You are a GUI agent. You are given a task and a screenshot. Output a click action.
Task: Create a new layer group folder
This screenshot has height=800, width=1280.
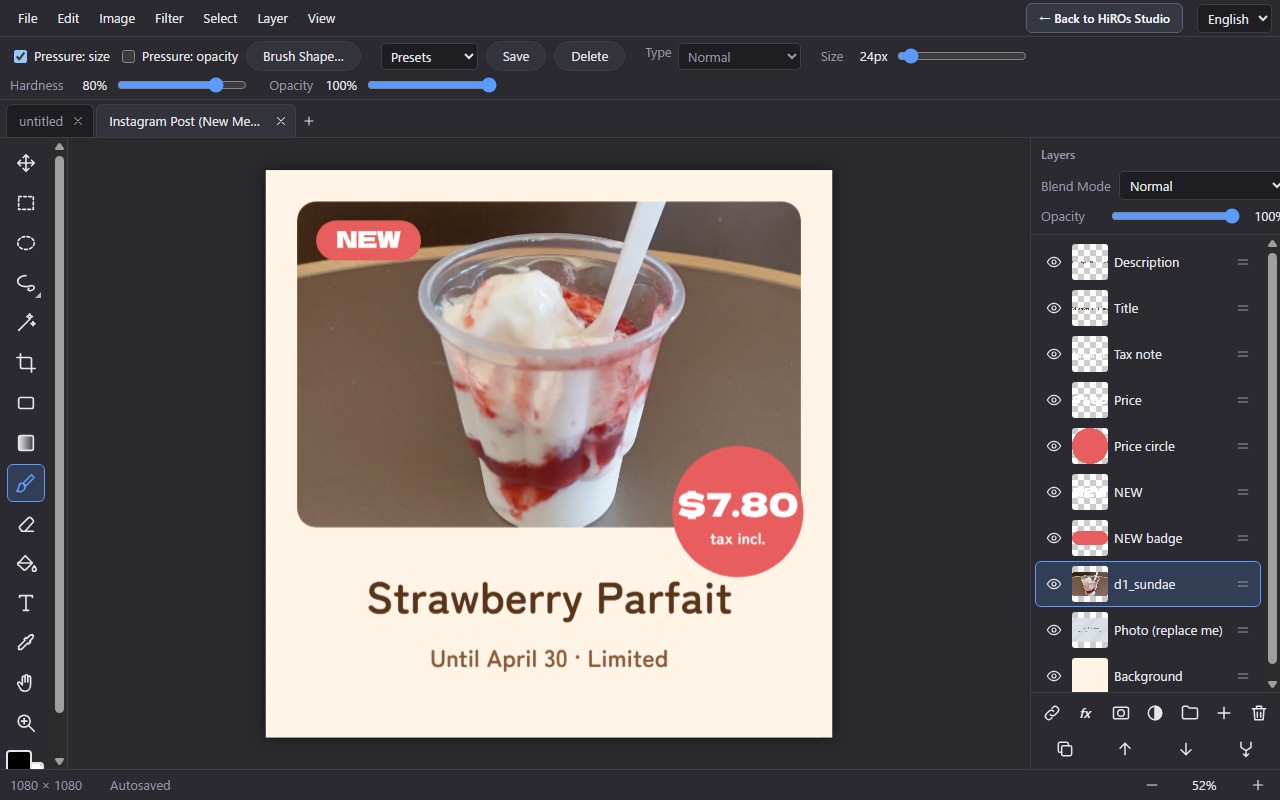1189,713
